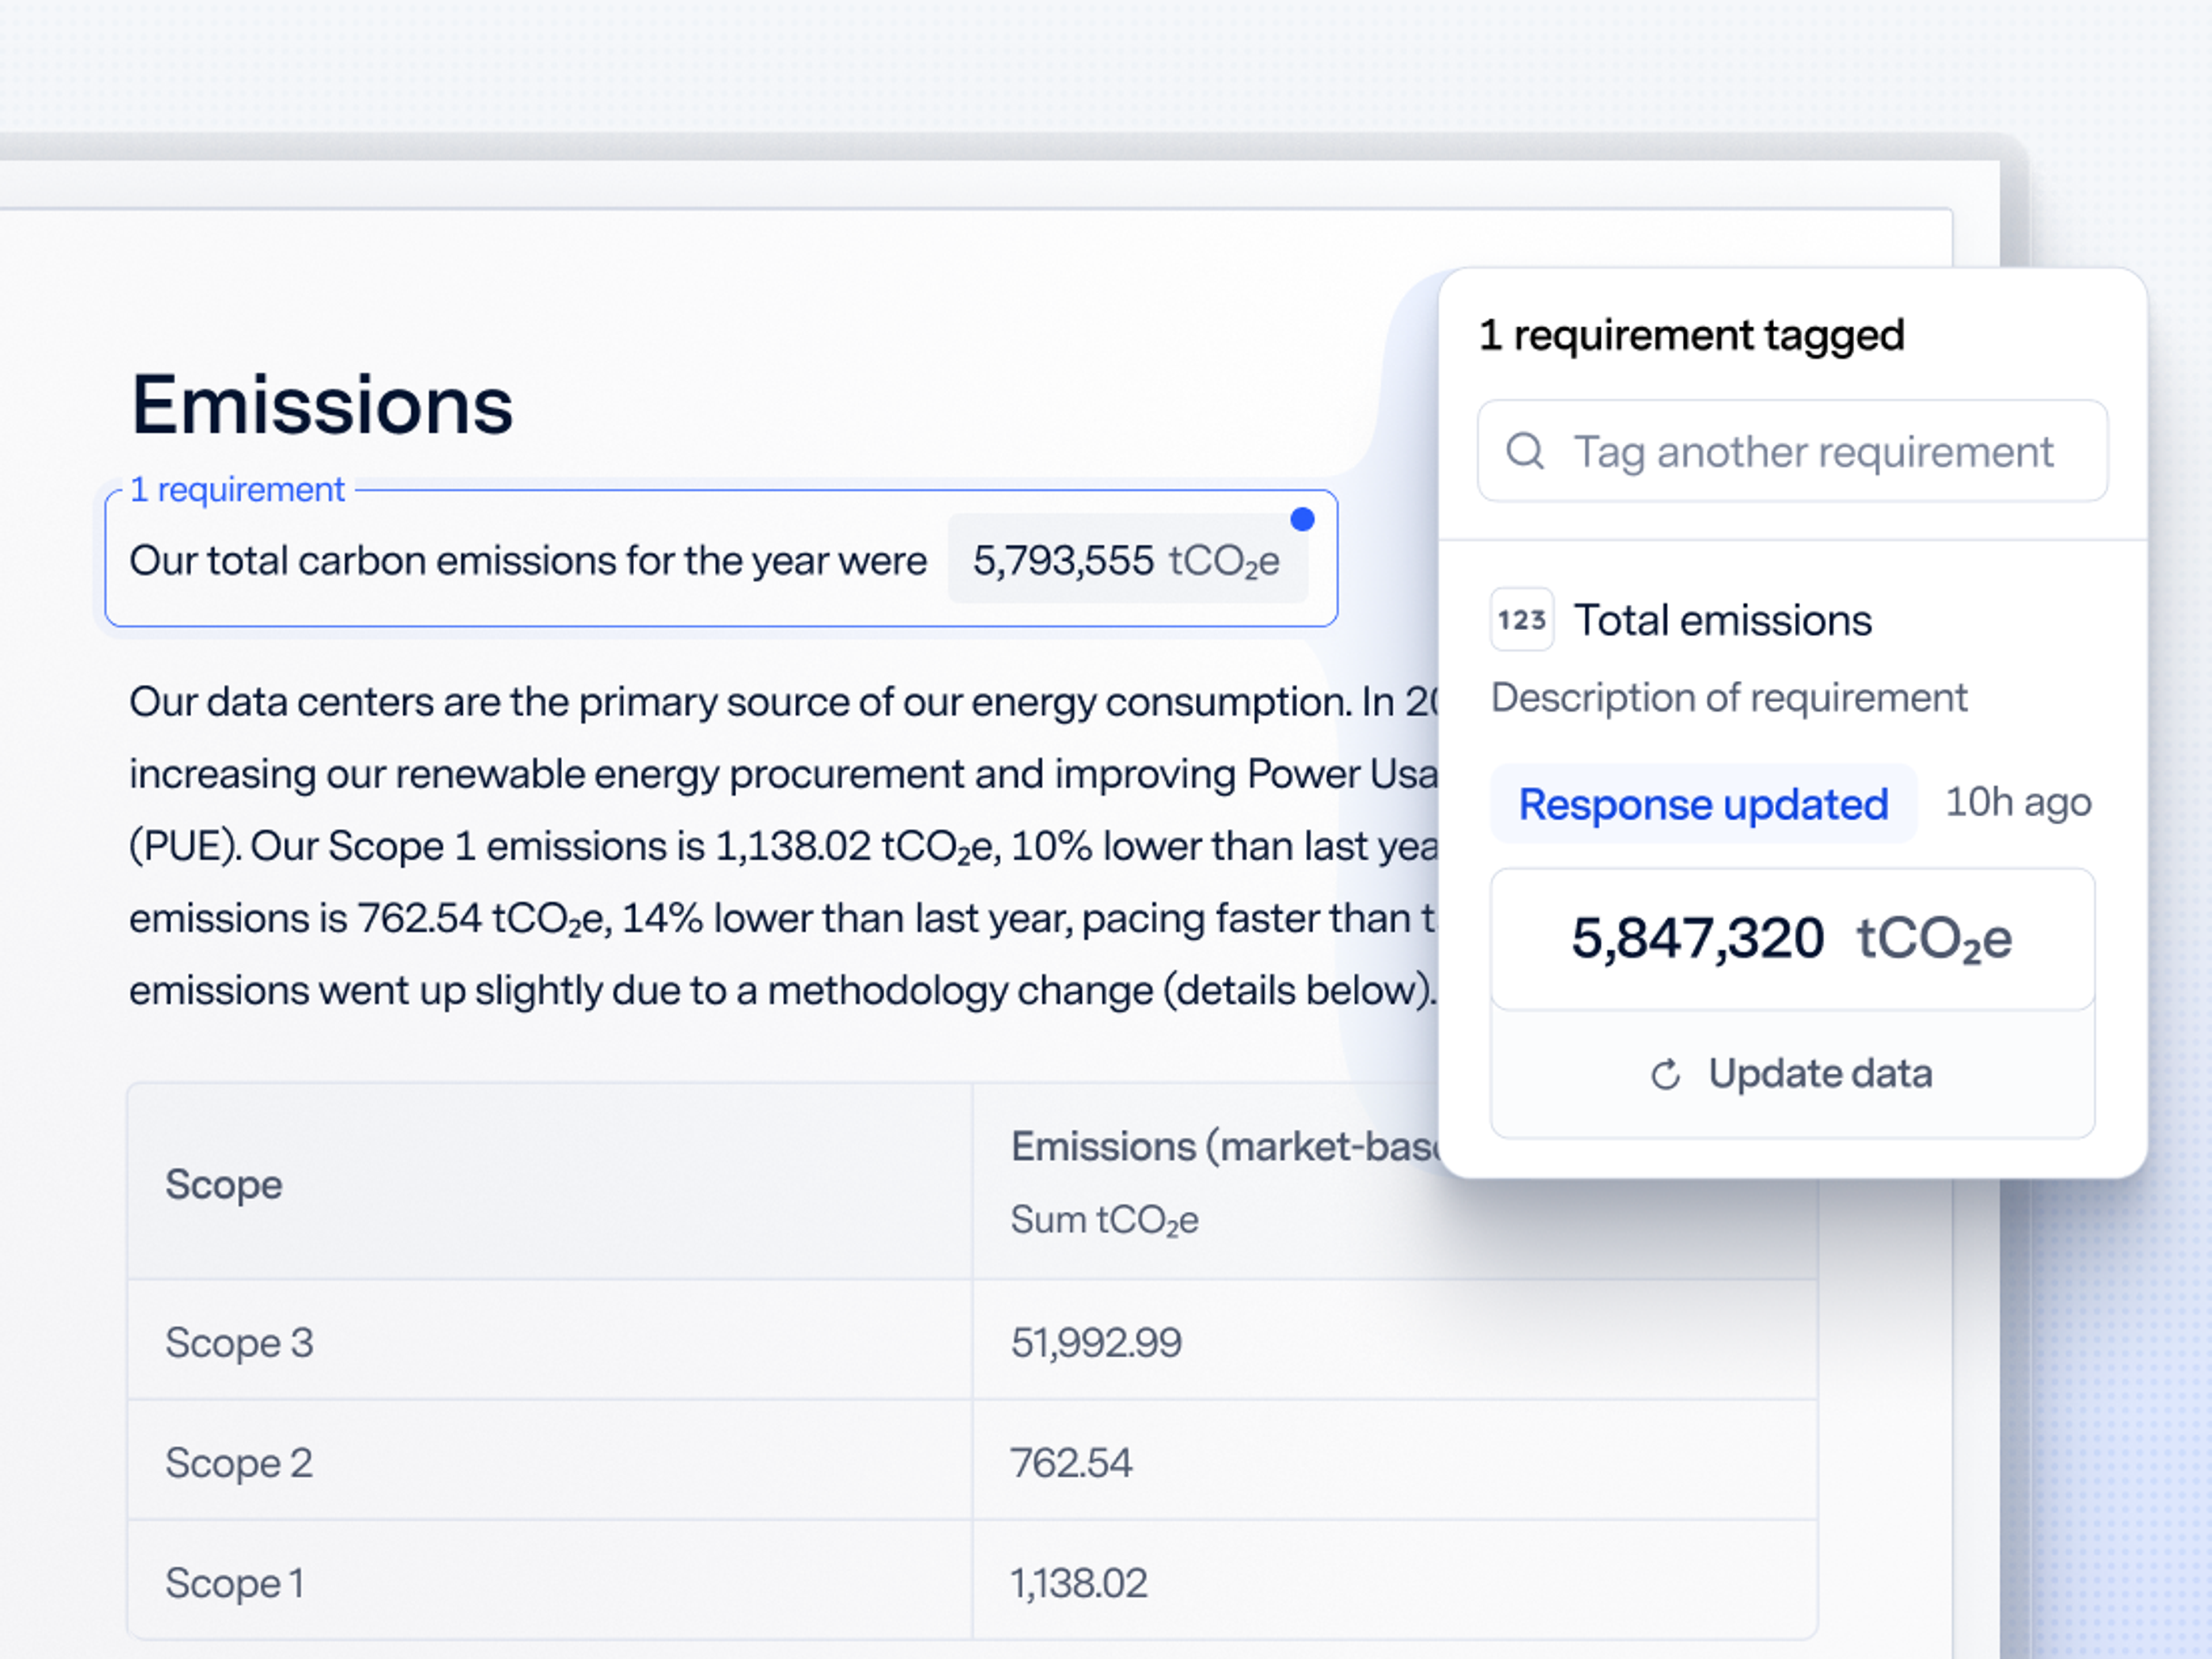
Task: Select the Response updated status badge
Action: pos(1703,804)
